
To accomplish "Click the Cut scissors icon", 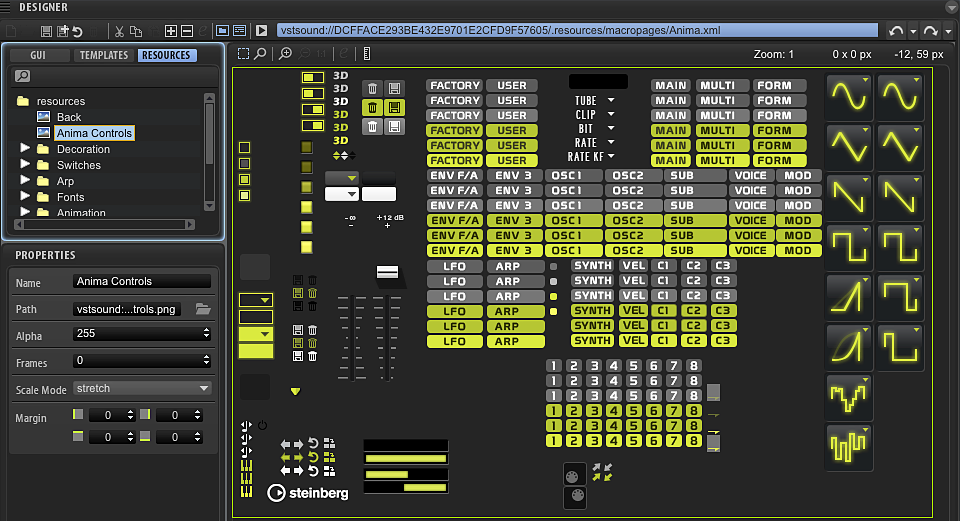I will pyautogui.click(x=119, y=31).
